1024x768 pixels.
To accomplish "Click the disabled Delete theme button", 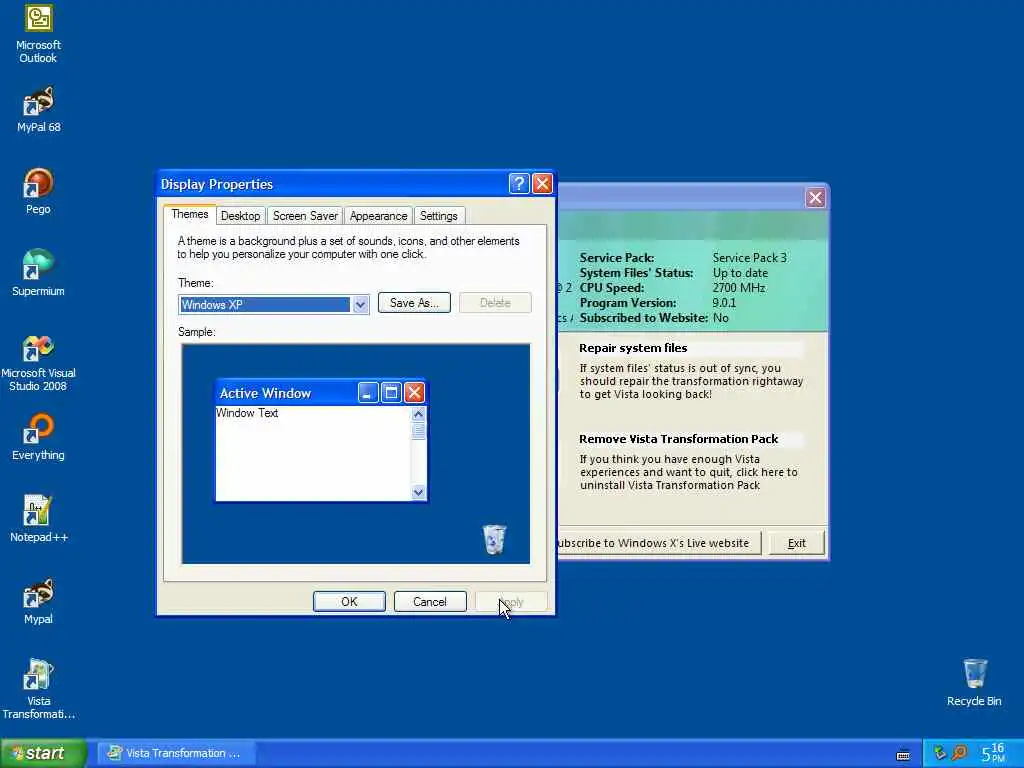I will (x=495, y=303).
